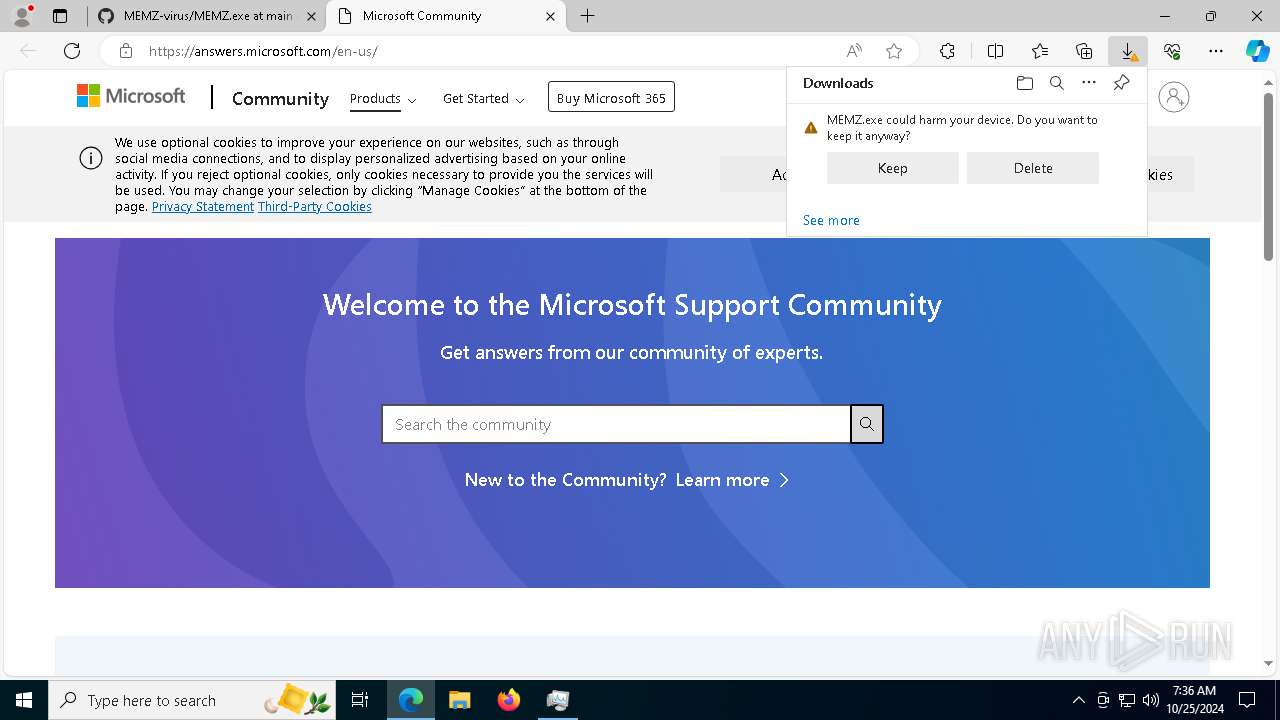Add this page to favorites star
The image size is (1280, 720).
(x=894, y=51)
